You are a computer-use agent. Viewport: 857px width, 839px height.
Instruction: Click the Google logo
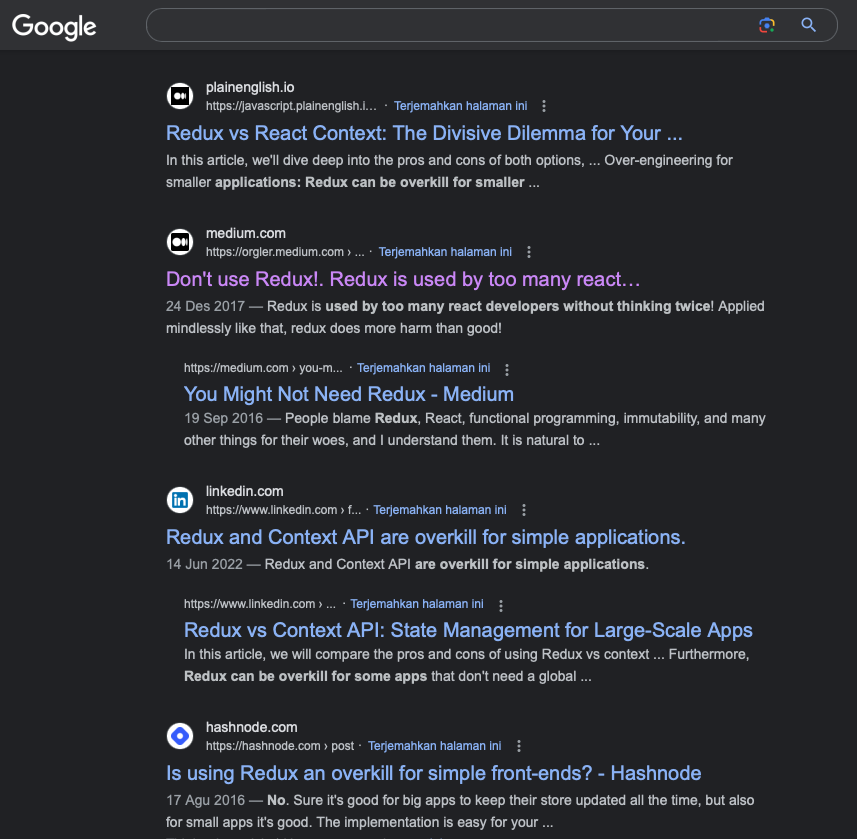(54, 26)
